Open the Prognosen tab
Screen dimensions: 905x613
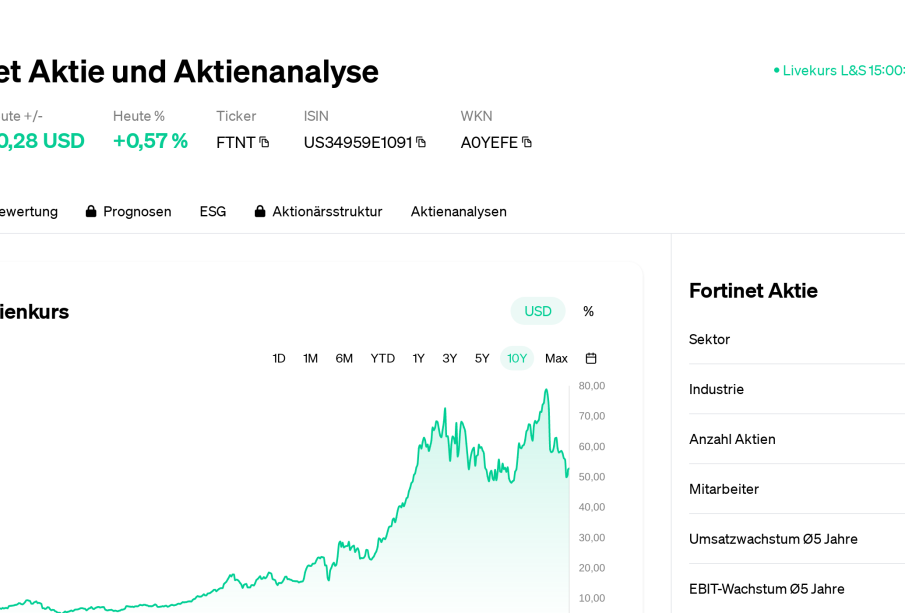137,211
